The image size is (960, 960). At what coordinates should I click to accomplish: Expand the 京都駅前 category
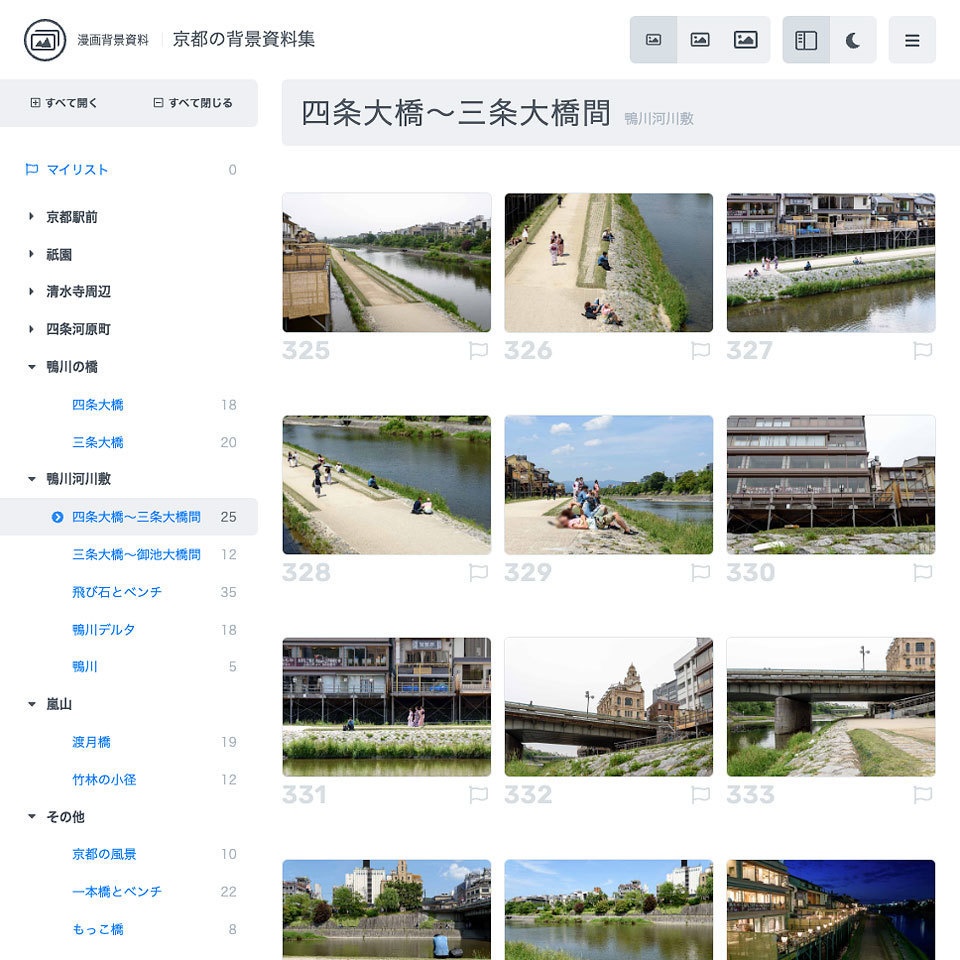pyautogui.click(x=70, y=217)
